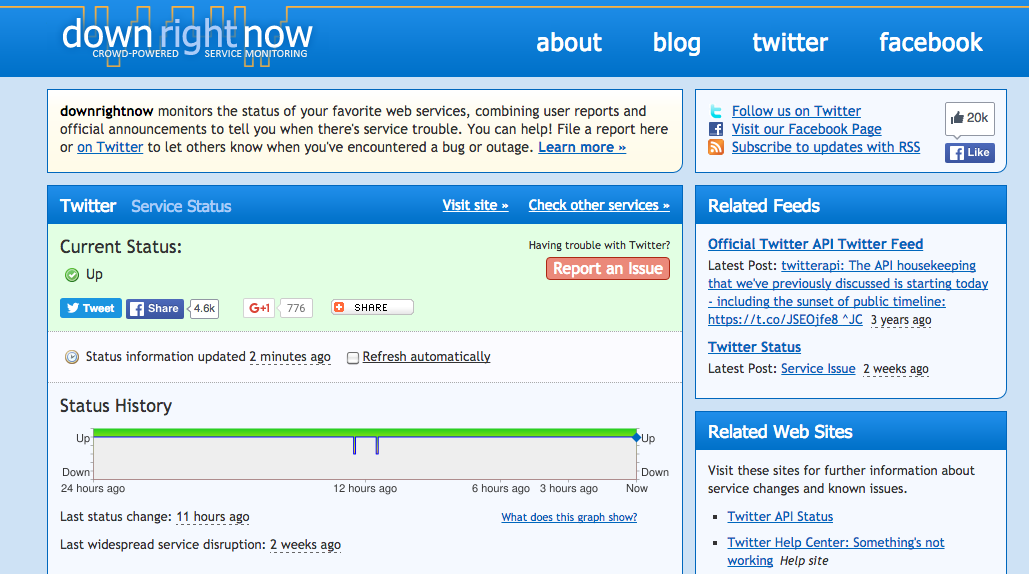Screen dimensions: 1029x574
Task: Click the Tweet button
Action: [x=91, y=308]
